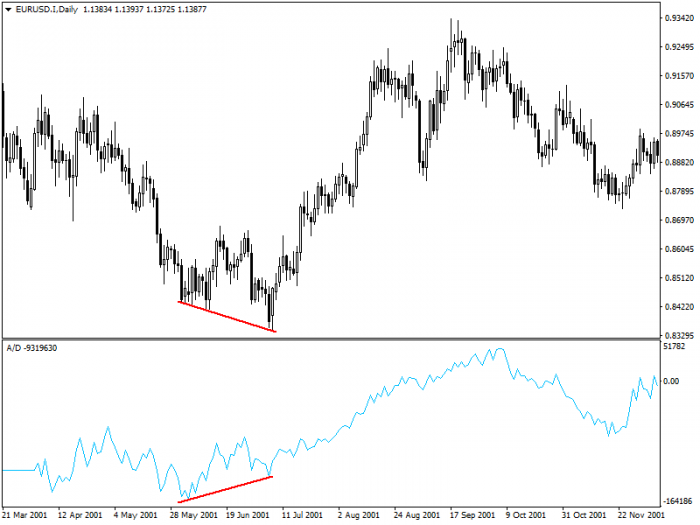Select OHLC values 1.13834 1.13937 1.13725 1.13877
This screenshot has width=700, height=525.
click(x=145, y=9)
